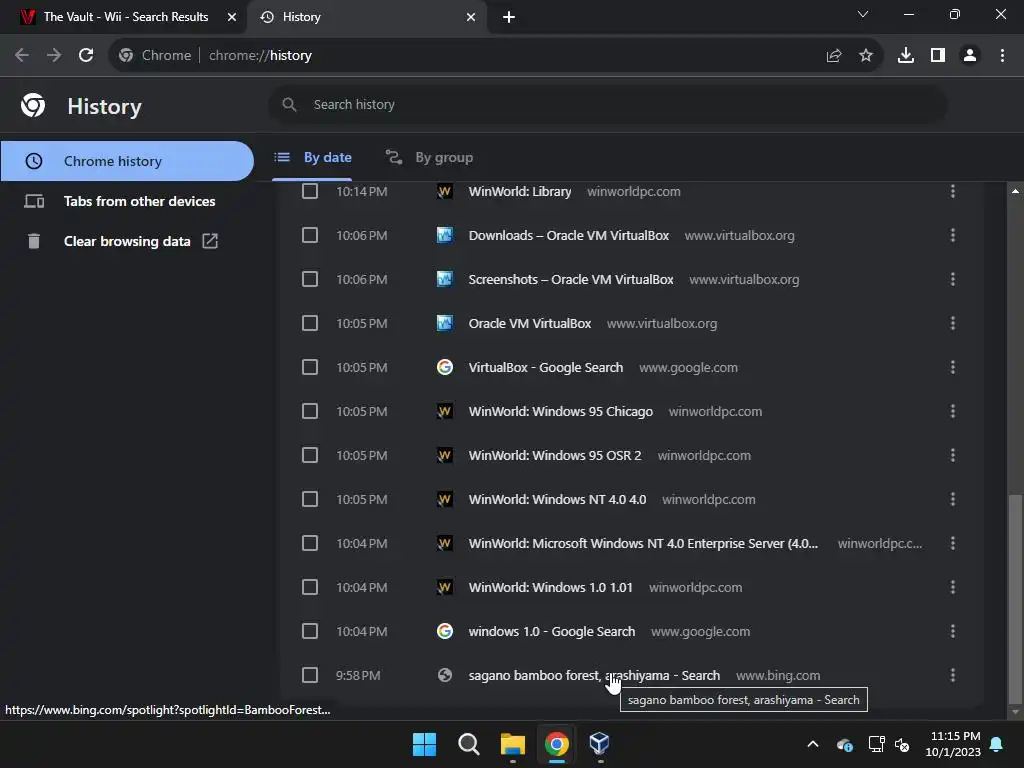
Task: Open WinWorld: Windows 95 OSR 2 link
Action: click(555, 455)
